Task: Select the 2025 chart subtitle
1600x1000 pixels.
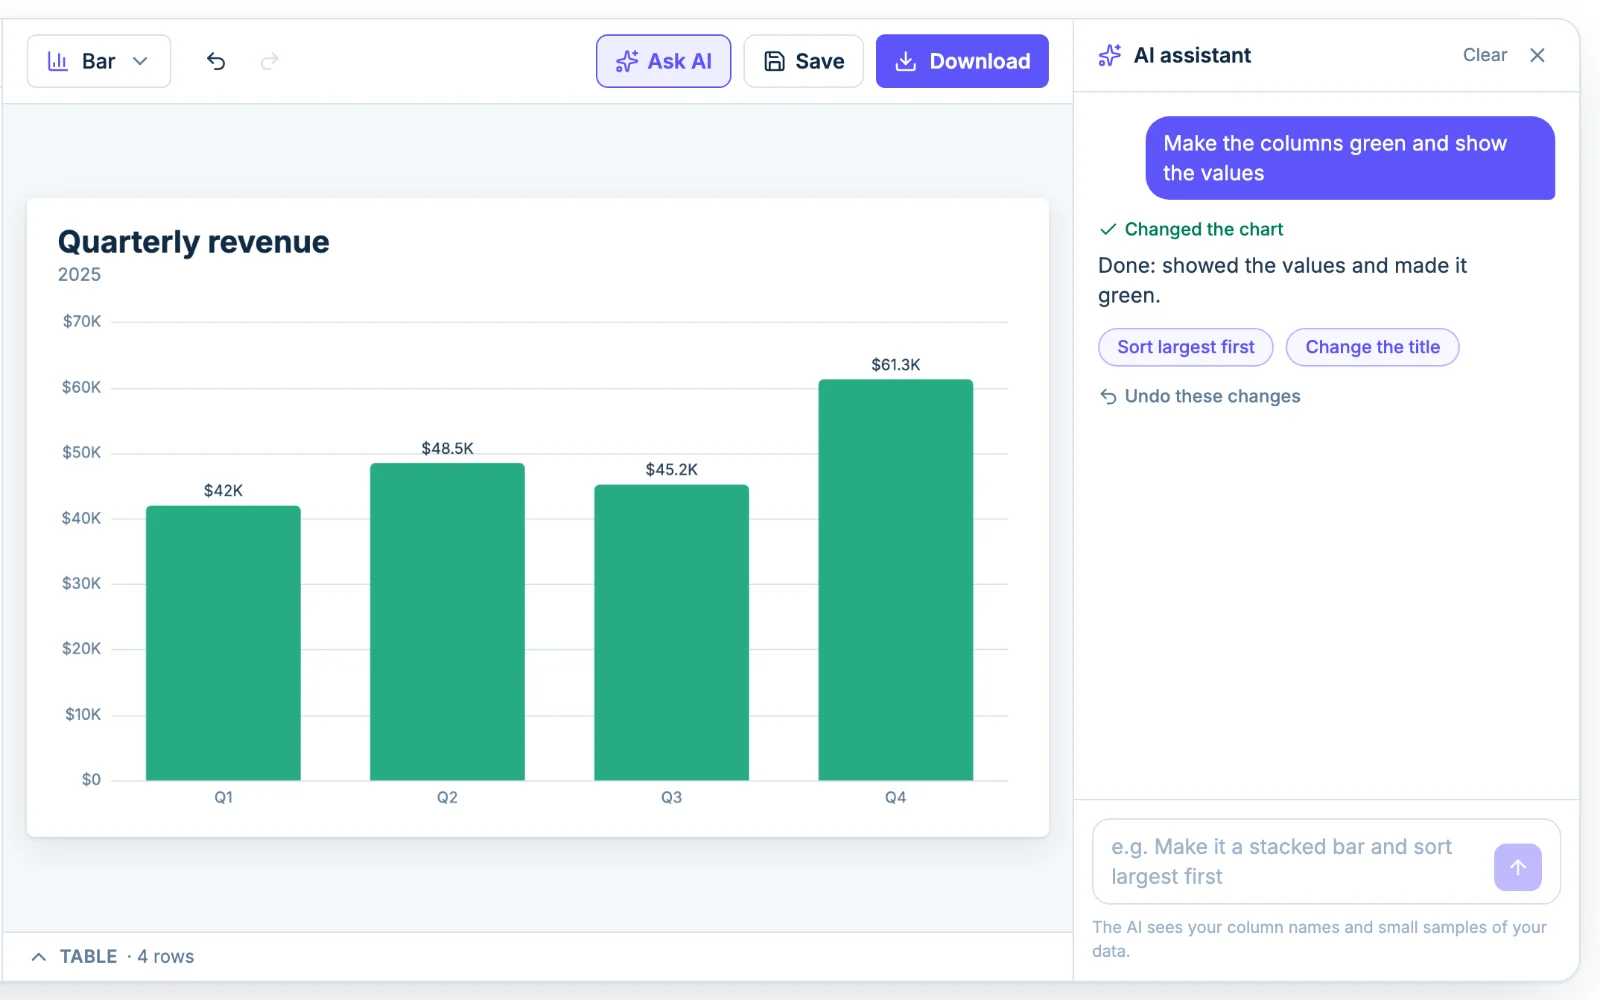Action: tap(79, 275)
